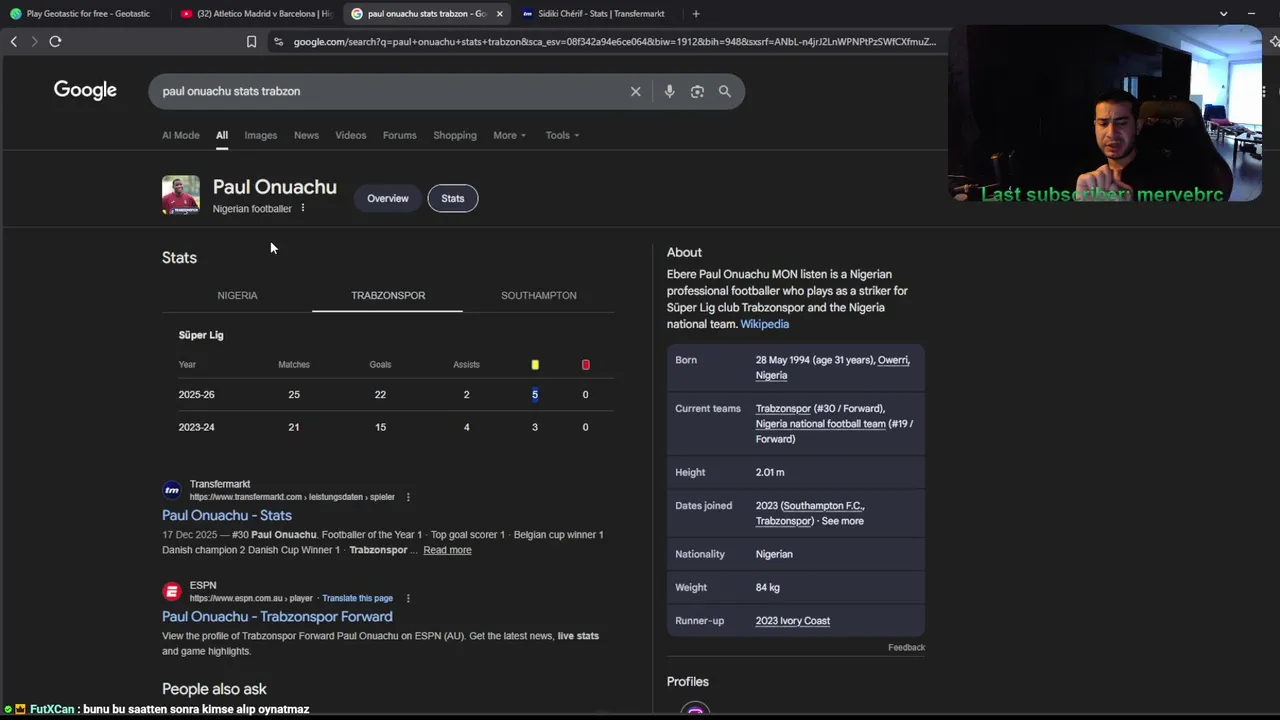Go forward with browser forward arrow
This screenshot has height=720, width=1280.
(x=34, y=41)
